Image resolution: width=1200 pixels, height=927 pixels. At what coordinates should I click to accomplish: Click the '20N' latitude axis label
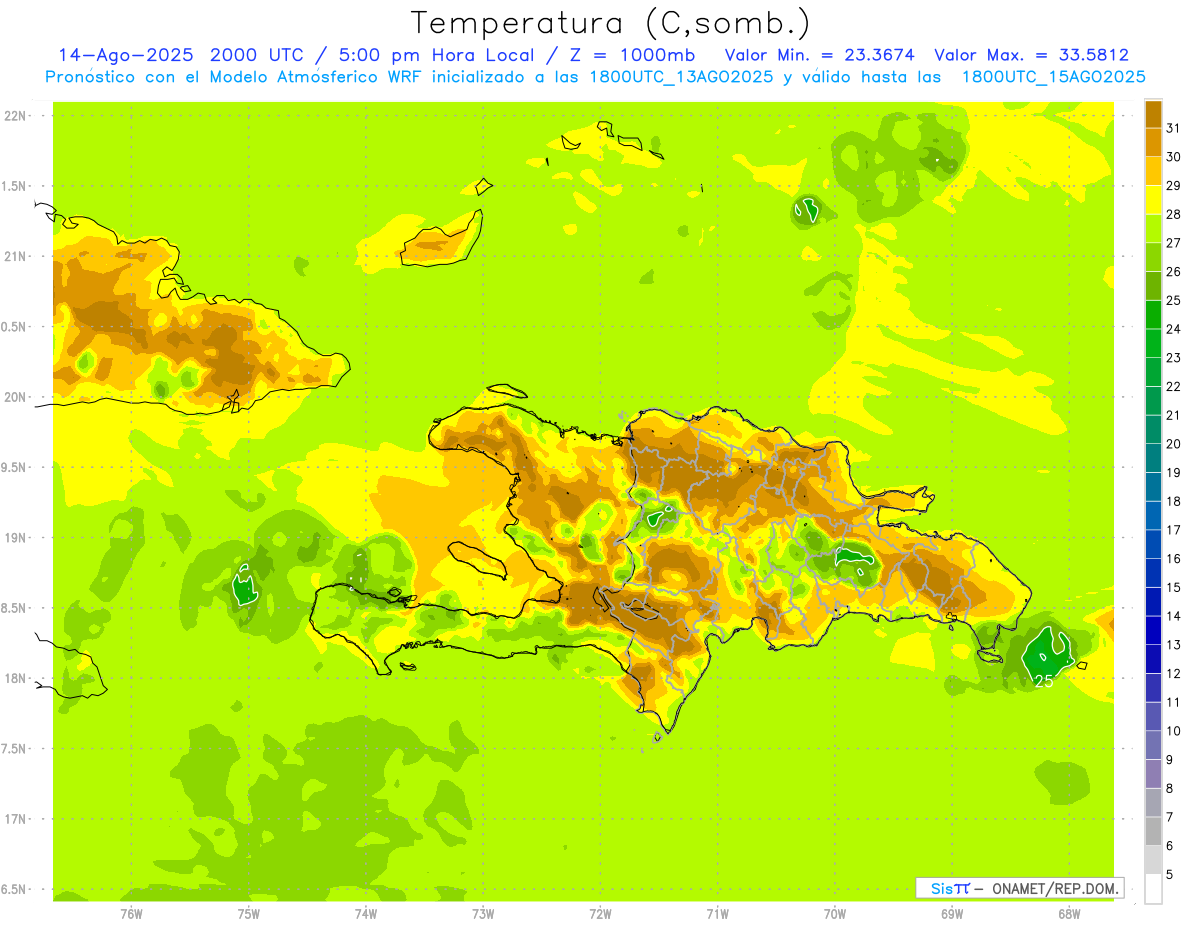point(16,397)
